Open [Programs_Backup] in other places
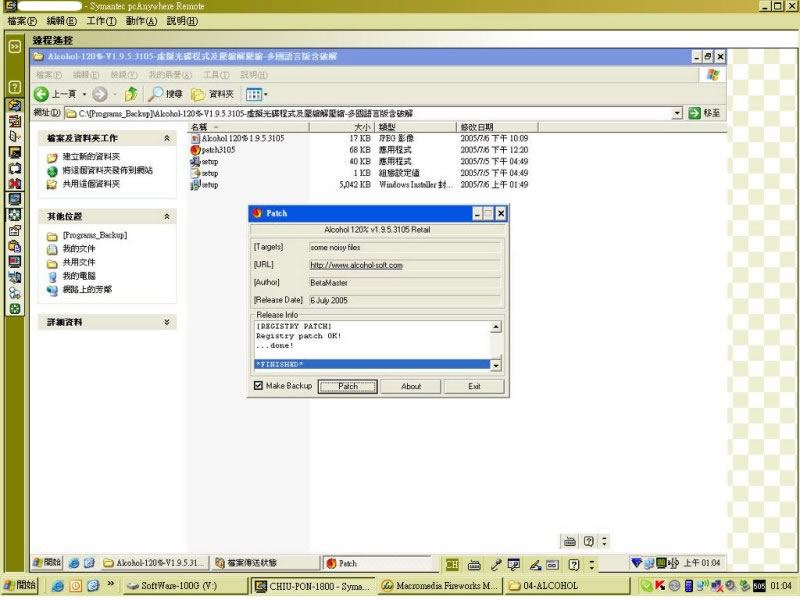This screenshot has width=800, height=600. 94,235
